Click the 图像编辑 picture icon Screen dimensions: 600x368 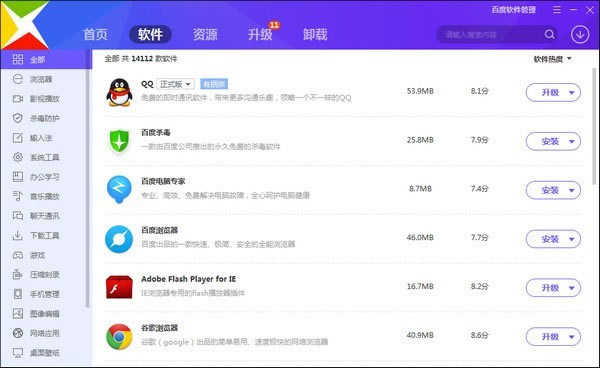click(18, 313)
